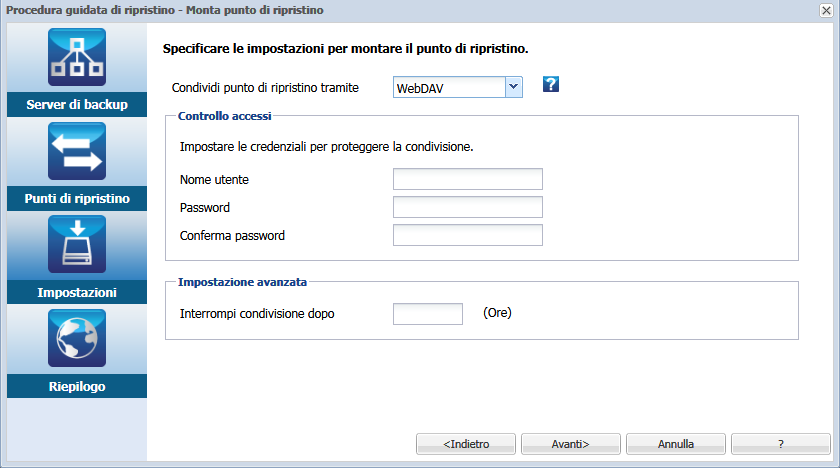Cancel the wizard with Annulla
The image size is (840, 468).
676,444
